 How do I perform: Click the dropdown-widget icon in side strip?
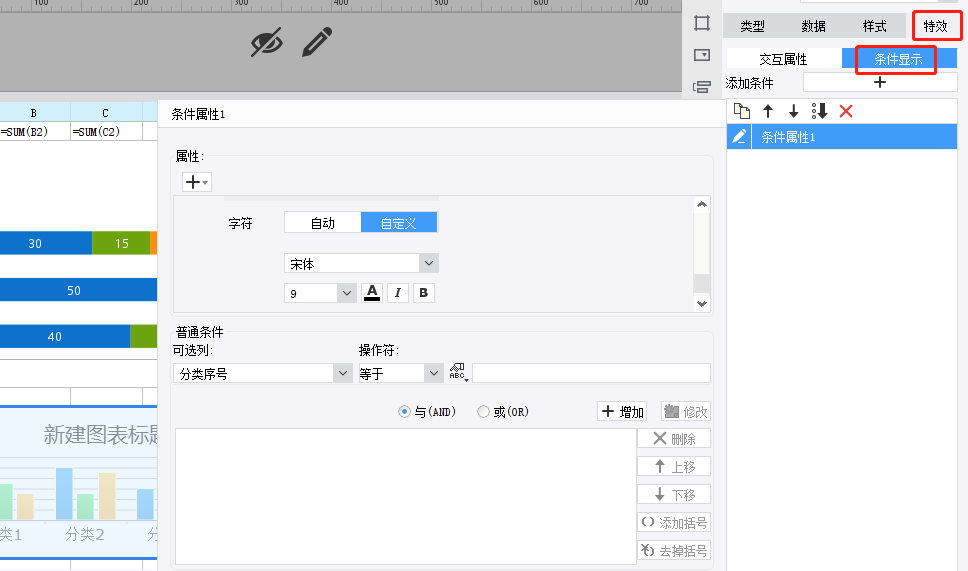(702, 55)
